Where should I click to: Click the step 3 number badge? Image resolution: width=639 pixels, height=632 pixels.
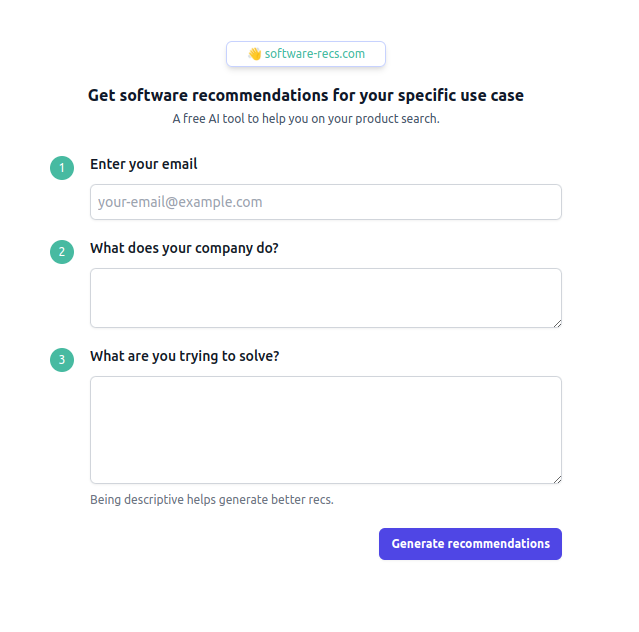62,360
